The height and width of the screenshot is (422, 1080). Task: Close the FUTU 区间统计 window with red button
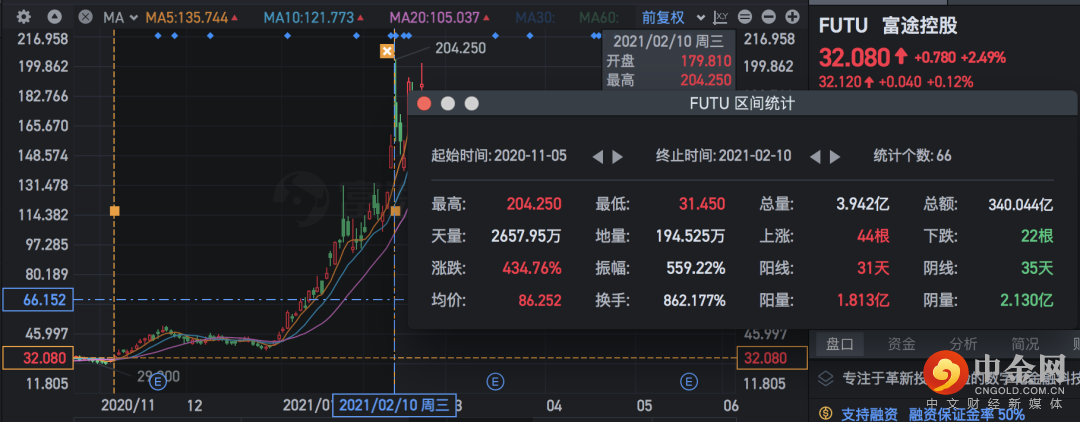coord(424,104)
